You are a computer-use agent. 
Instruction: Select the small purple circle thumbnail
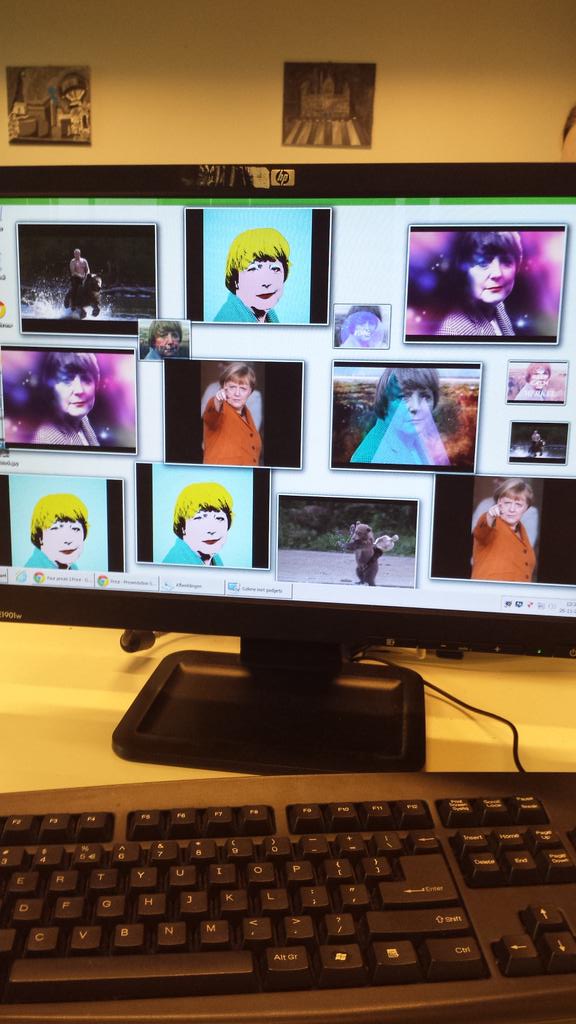click(x=362, y=327)
